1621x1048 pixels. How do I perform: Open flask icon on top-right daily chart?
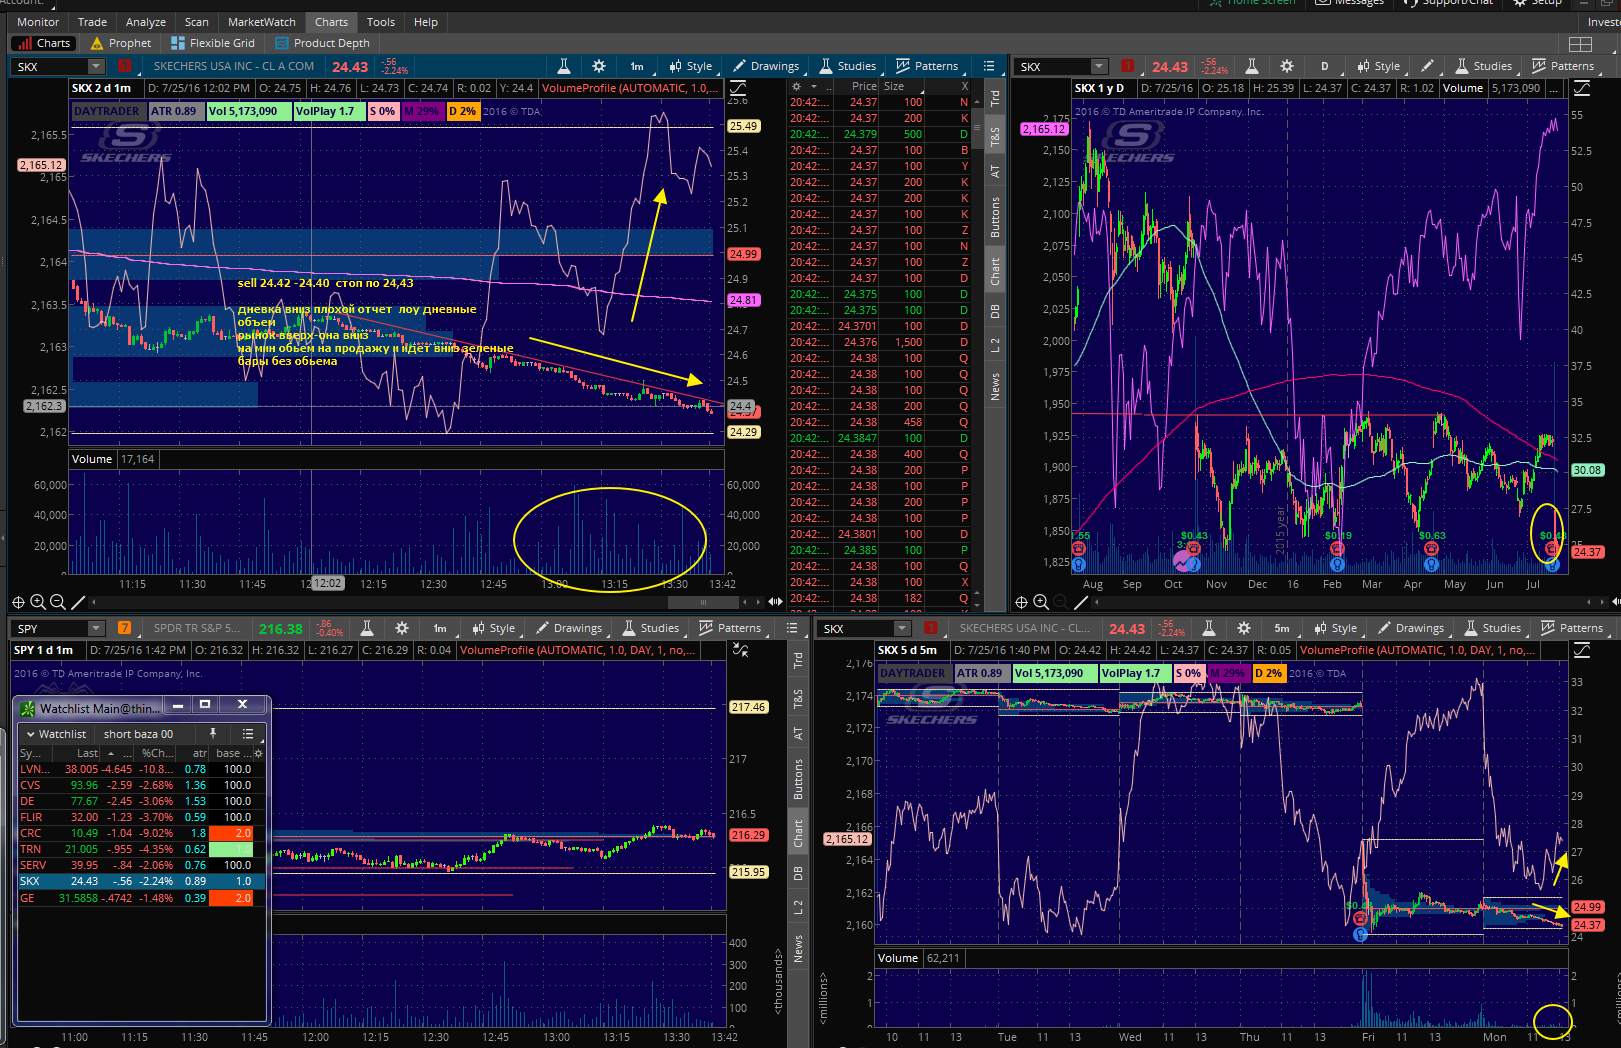click(1252, 66)
